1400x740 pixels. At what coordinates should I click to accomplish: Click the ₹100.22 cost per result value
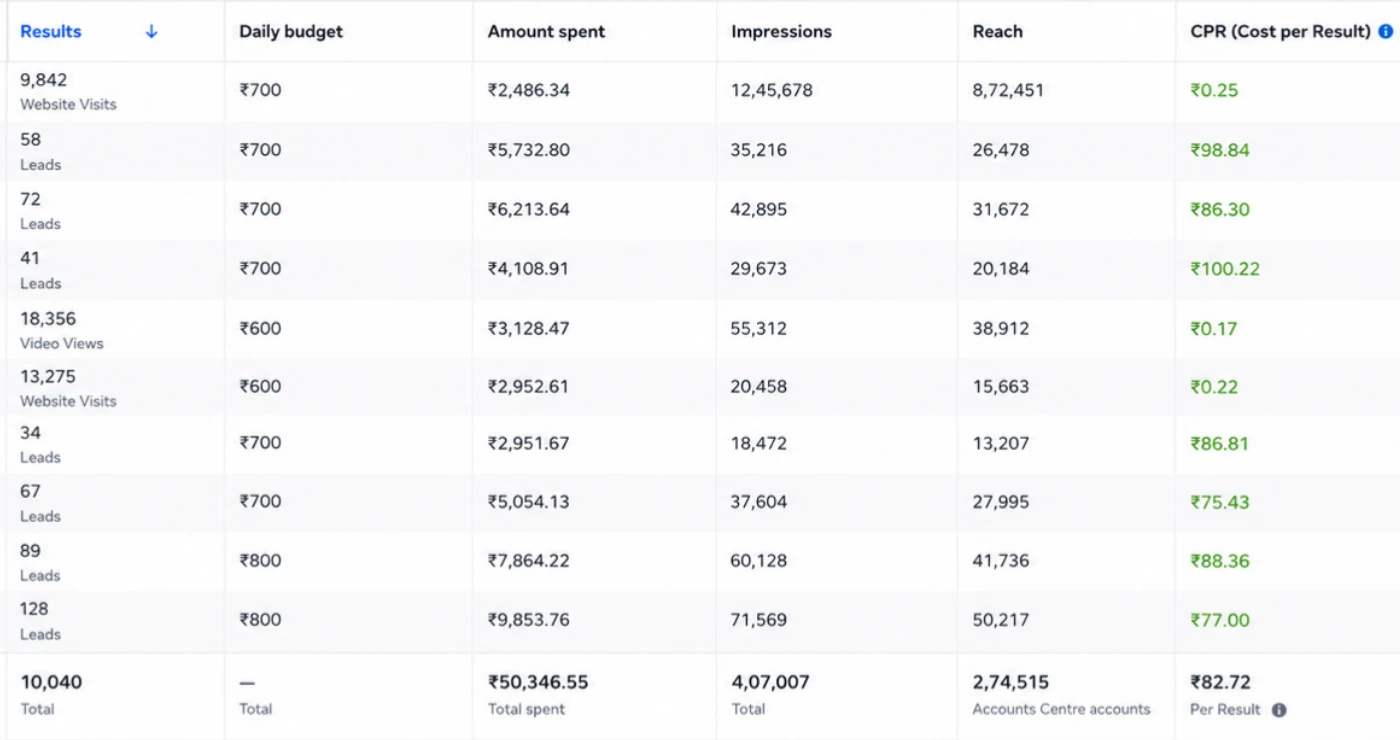click(1225, 269)
